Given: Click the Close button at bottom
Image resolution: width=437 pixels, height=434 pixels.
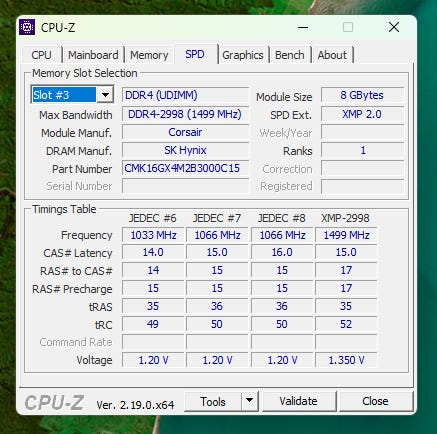Looking at the screenshot, I should tap(375, 401).
